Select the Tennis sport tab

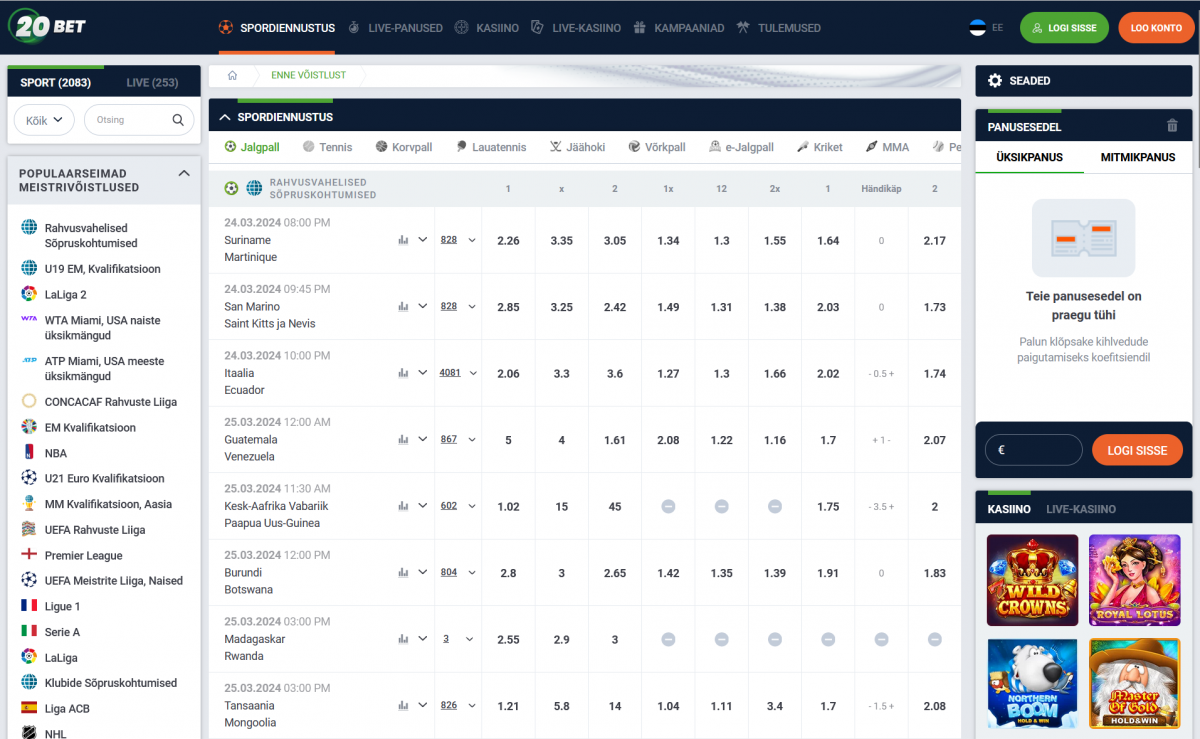coord(327,147)
